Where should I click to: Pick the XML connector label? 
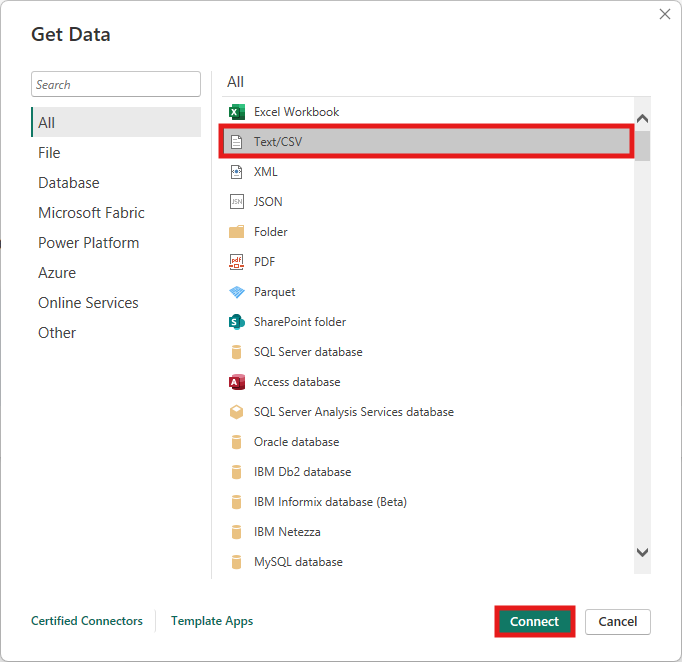point(266,172)
